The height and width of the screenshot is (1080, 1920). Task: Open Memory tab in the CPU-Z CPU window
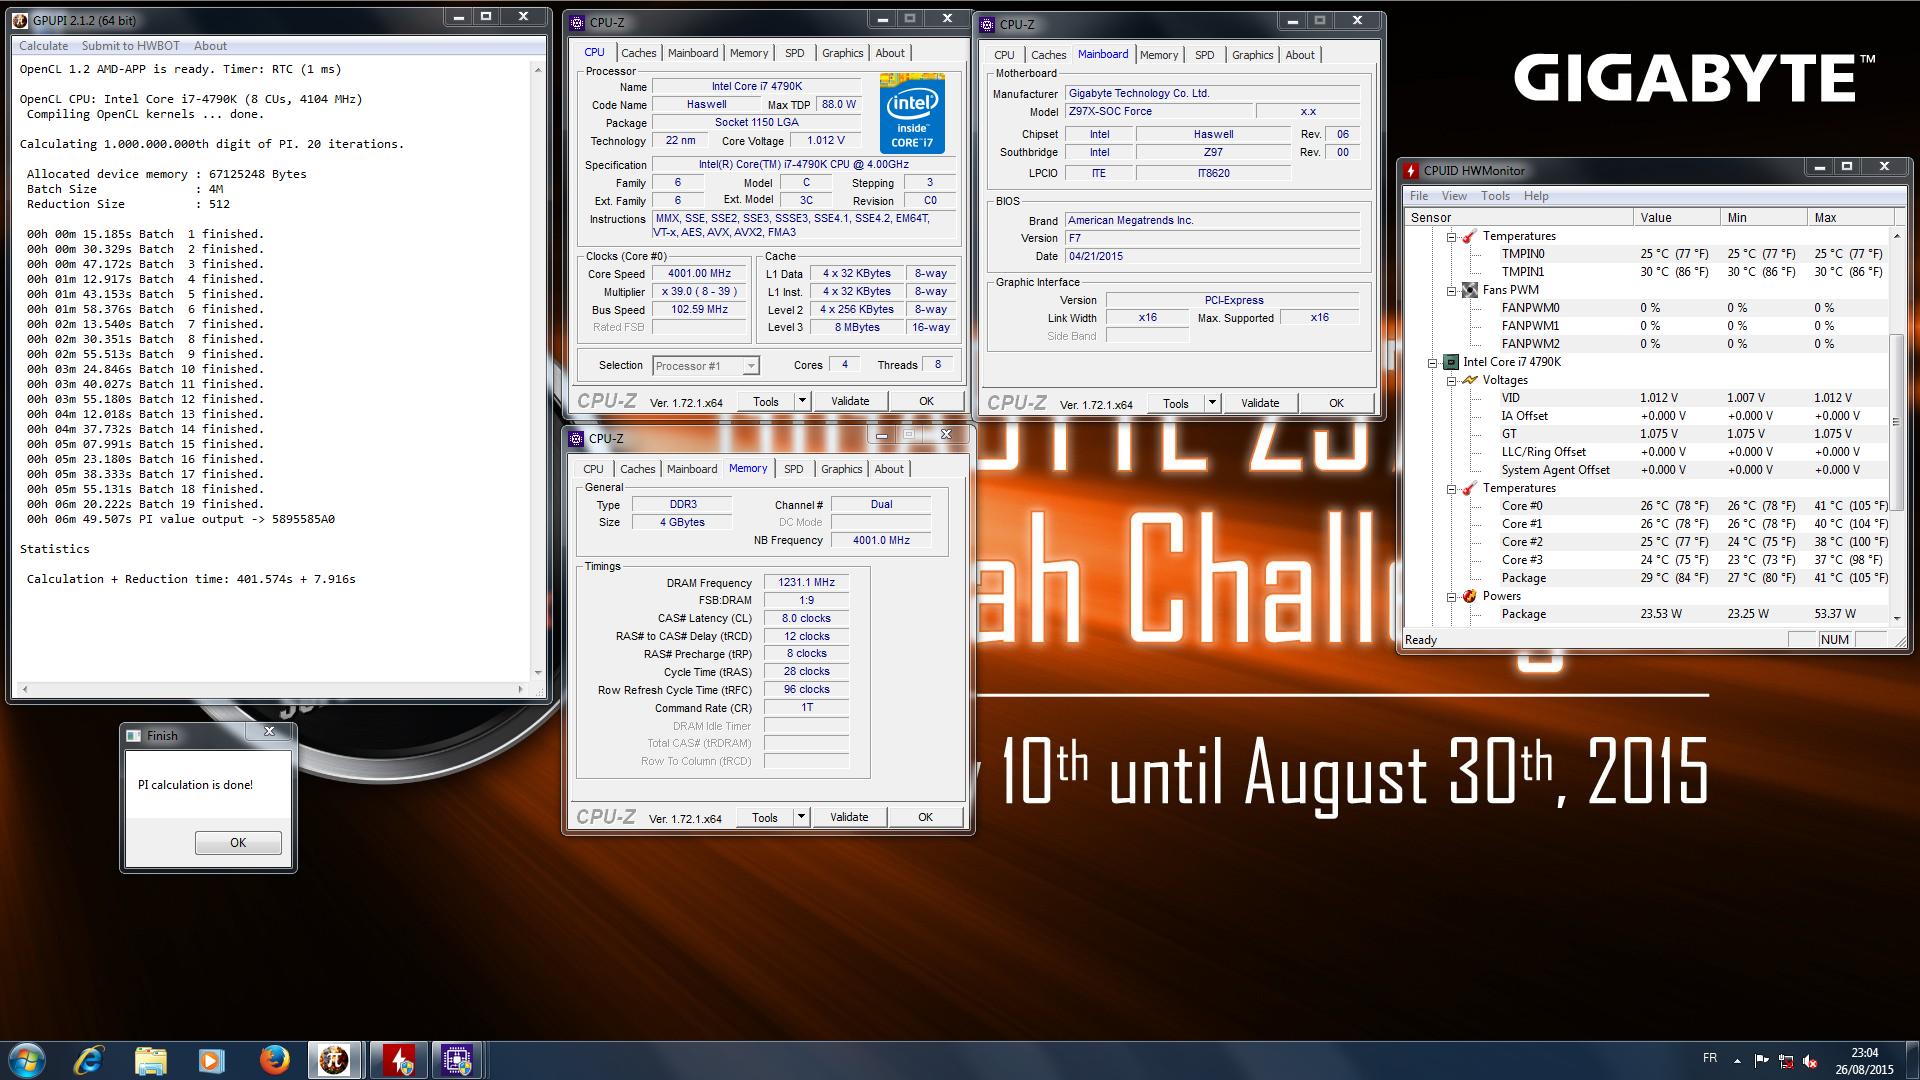[x=749, y=53]
